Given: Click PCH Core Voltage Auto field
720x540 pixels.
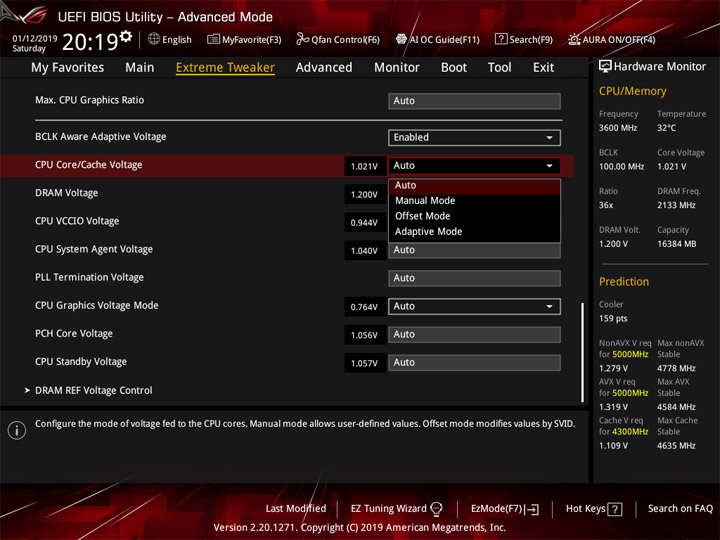Looking at the screenshot, I should [x=474, y=335].
